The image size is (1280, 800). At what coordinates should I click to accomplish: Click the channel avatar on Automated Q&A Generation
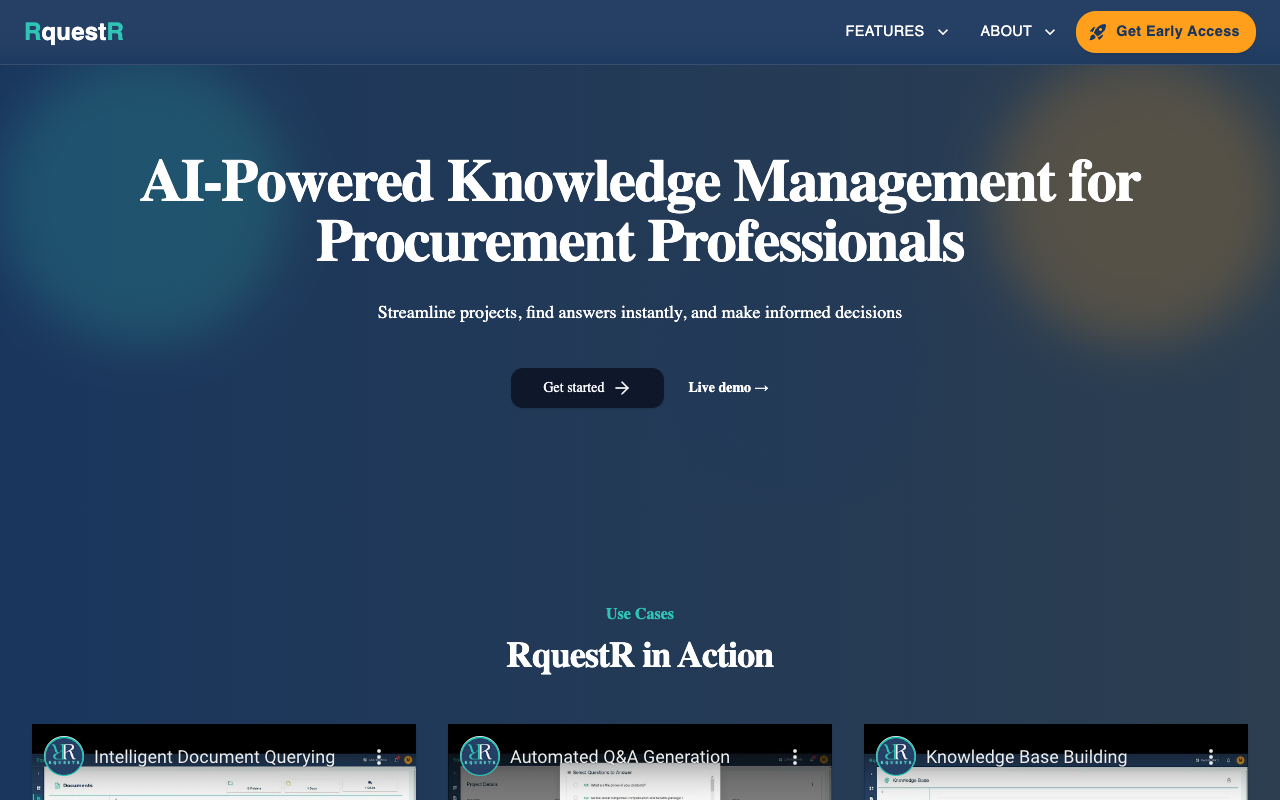(480, 756)
